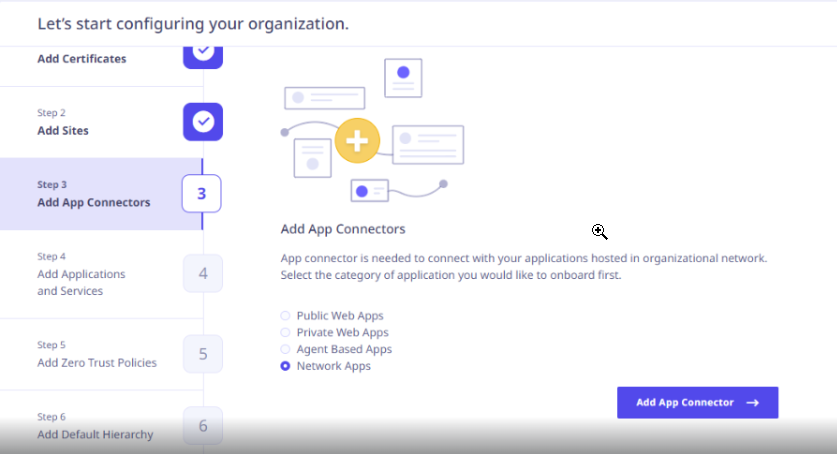The width and height of the screenshot is (837, 454).
Task: Open Step 6 Add Default Hierarchy
Action: tap(101, 426)
